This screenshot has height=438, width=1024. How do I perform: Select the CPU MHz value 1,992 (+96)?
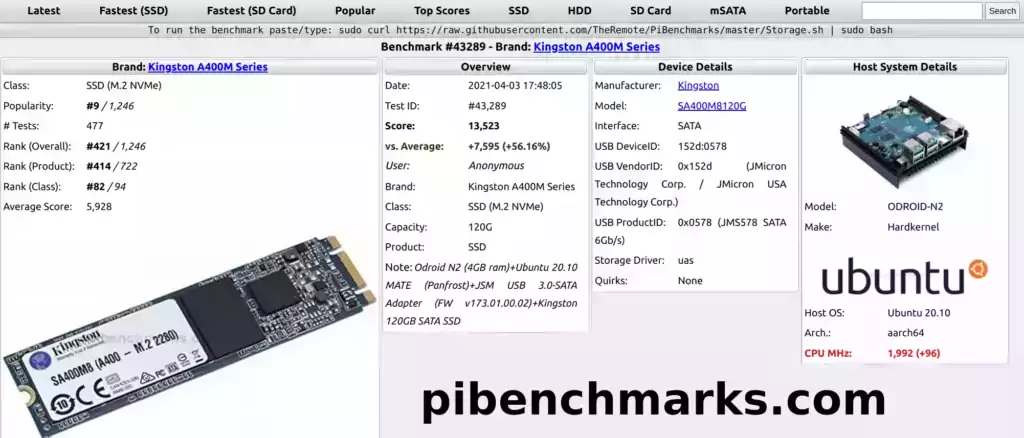(x=914, y=353)
